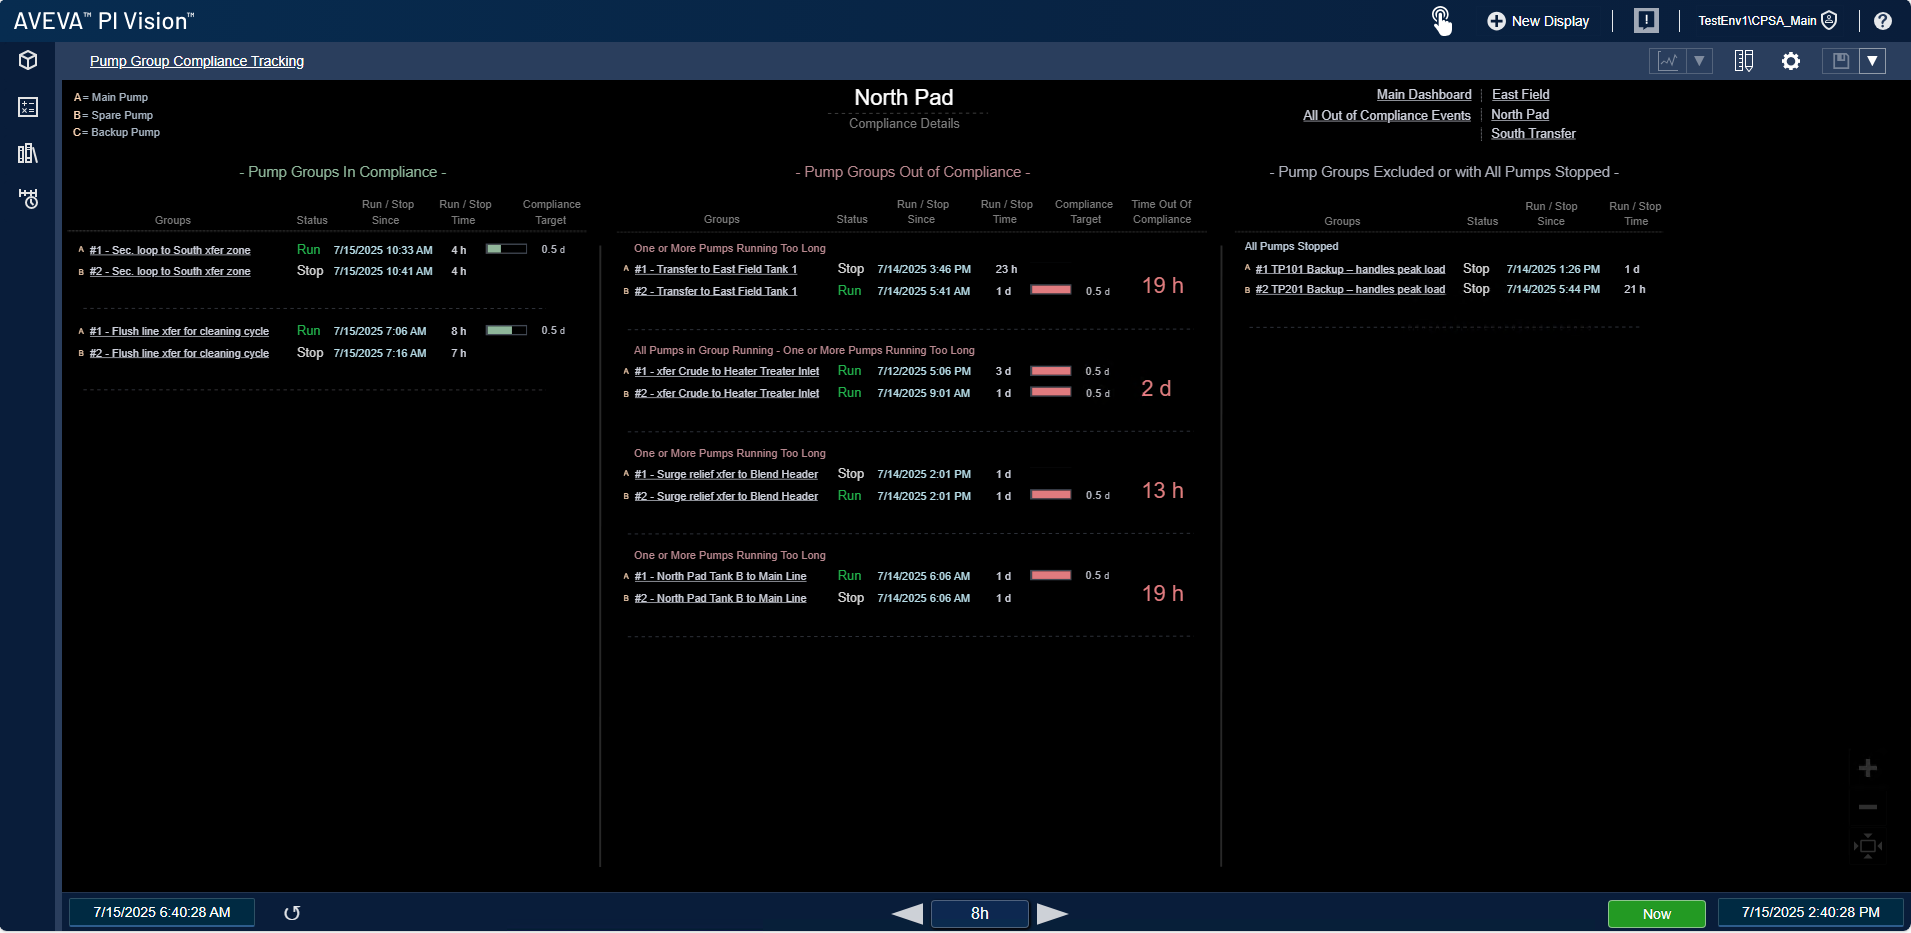Expand the save options dropdown arrow
The height and width of the screenshot is (933, 1911).
pos(1872,62)
